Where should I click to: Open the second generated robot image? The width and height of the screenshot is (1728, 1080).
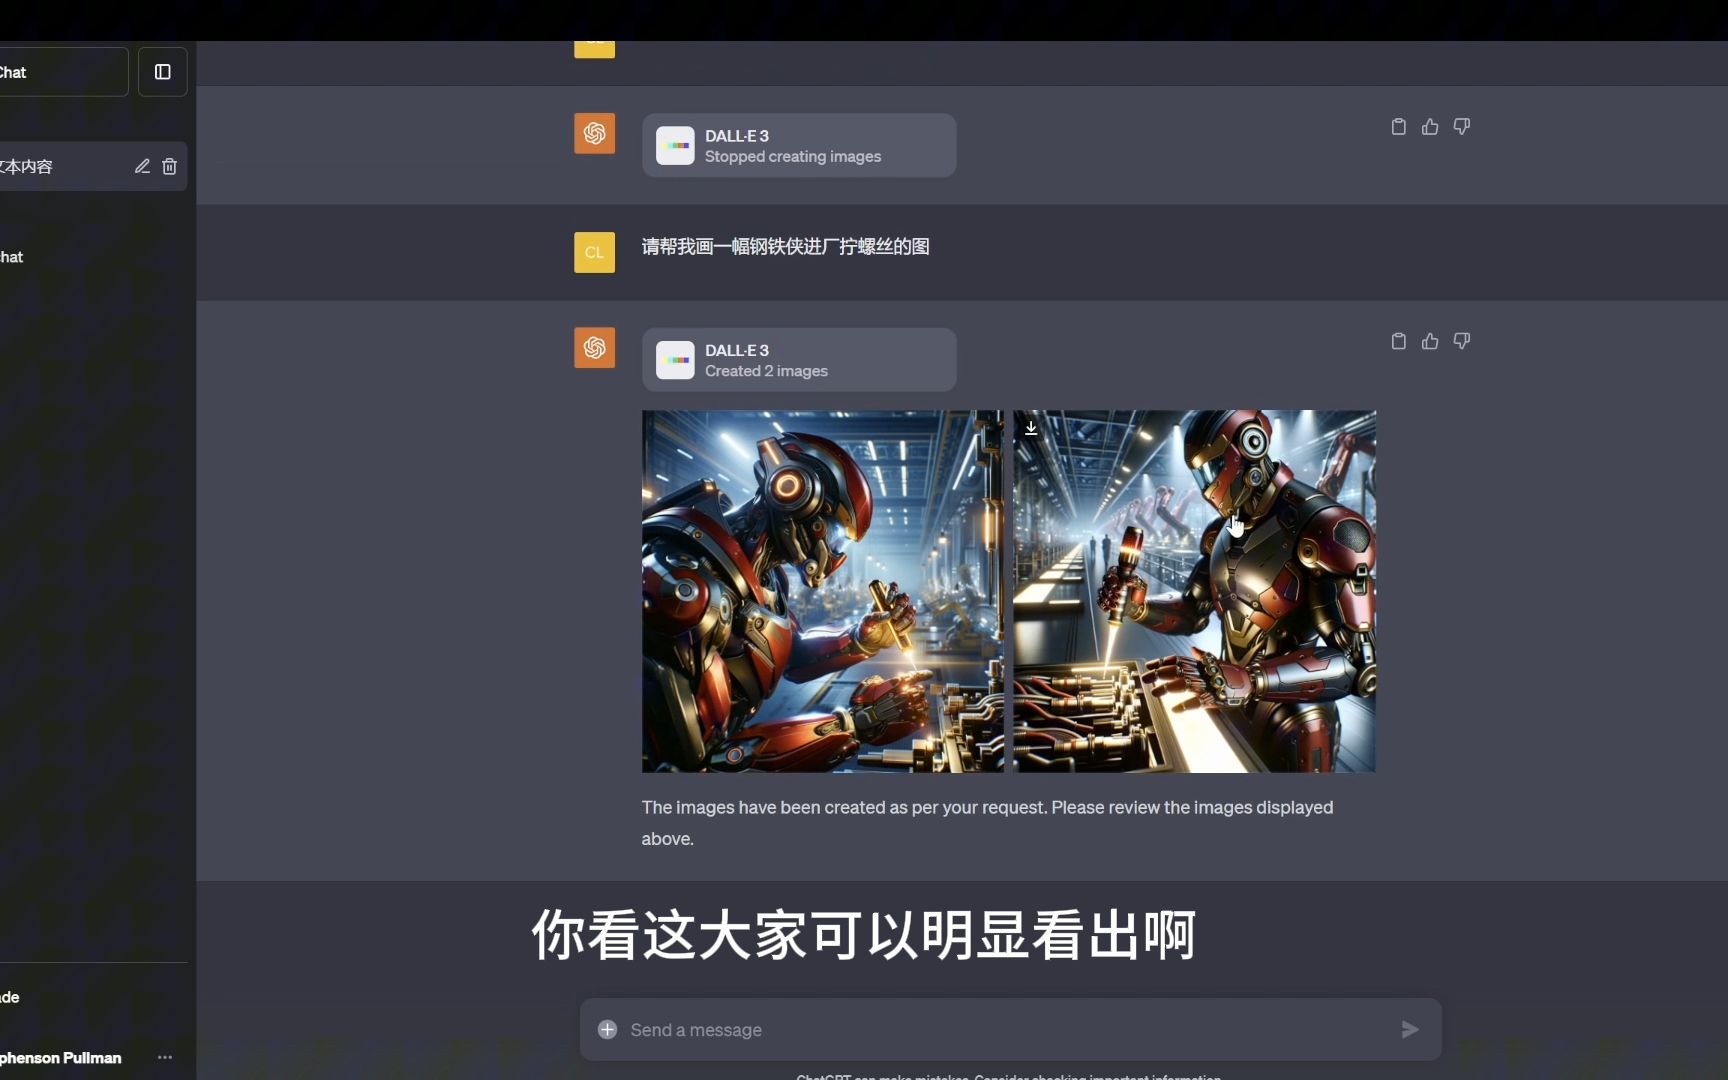[1195, 591]
